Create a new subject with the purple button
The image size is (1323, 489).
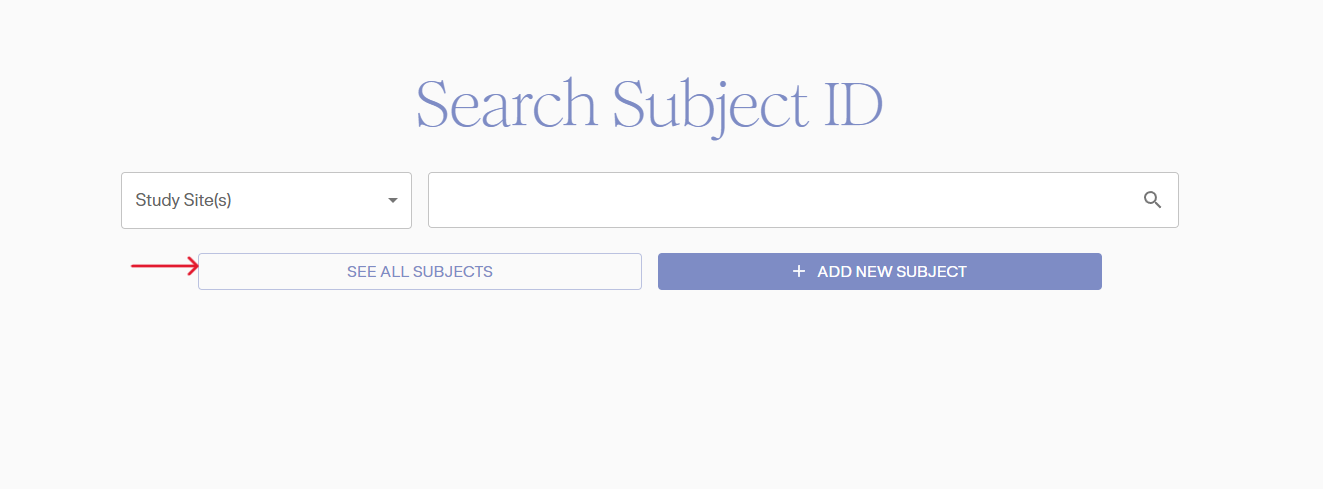point(879,271)
